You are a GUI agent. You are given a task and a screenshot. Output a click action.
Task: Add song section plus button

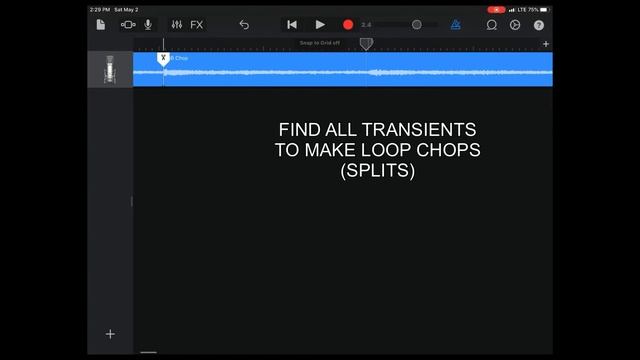pos(546,44)
